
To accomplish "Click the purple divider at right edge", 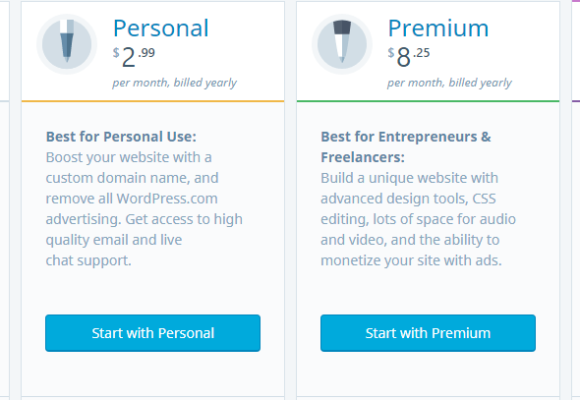I will coord(576,101).
